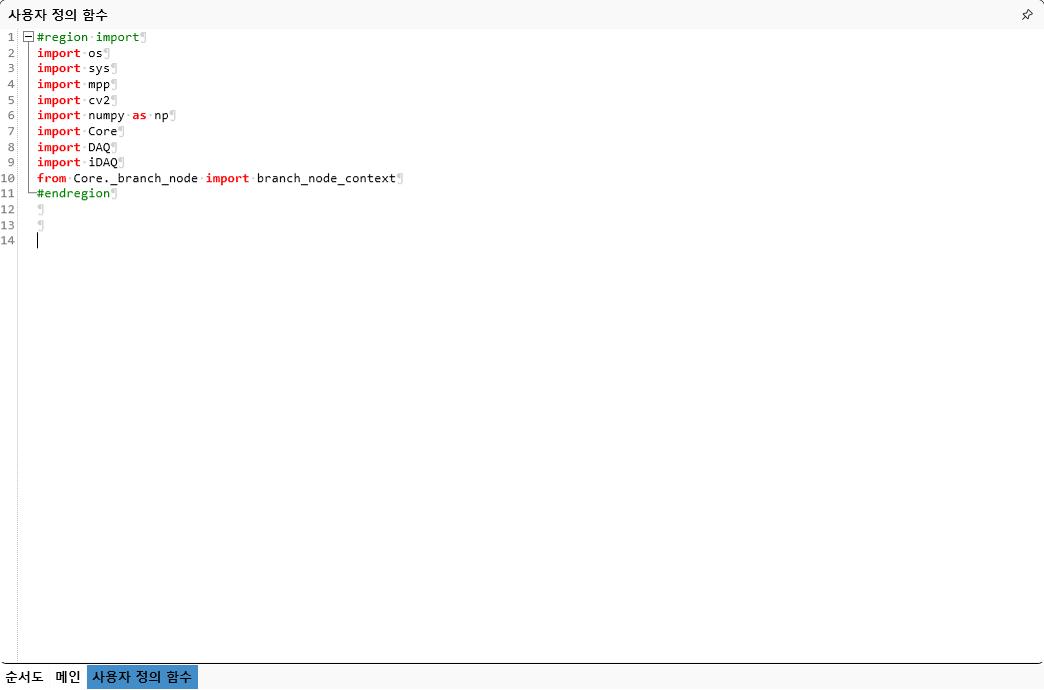Open the 메인 tab

pos(68,677)
